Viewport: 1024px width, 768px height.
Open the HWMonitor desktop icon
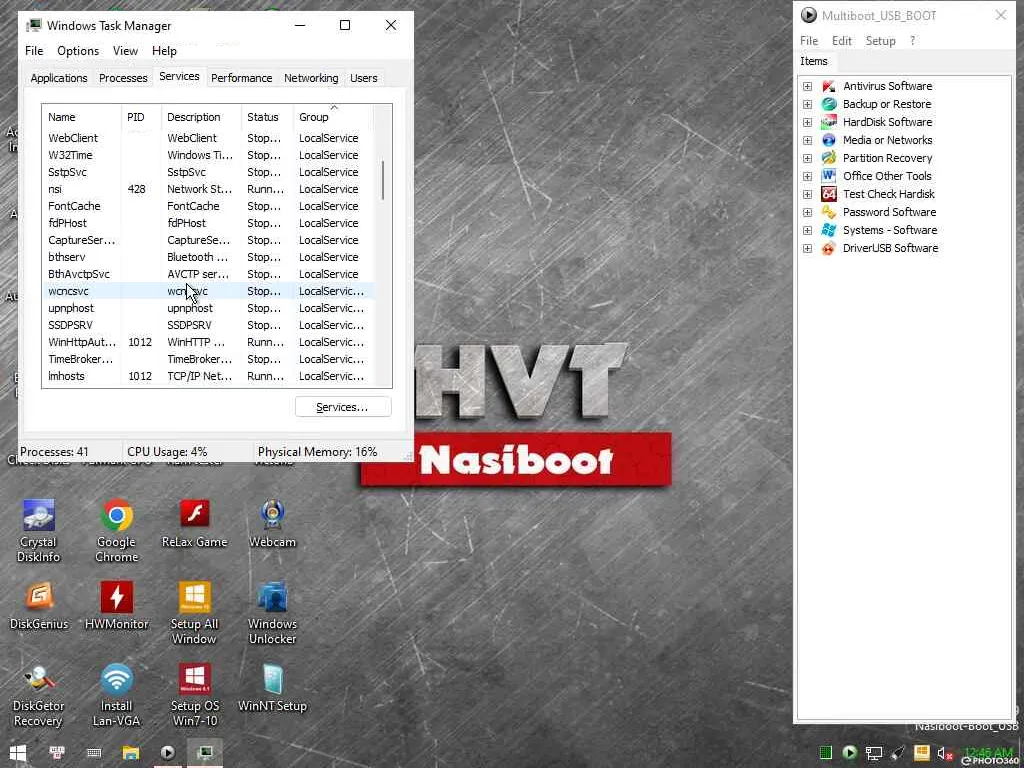(116, 605)
